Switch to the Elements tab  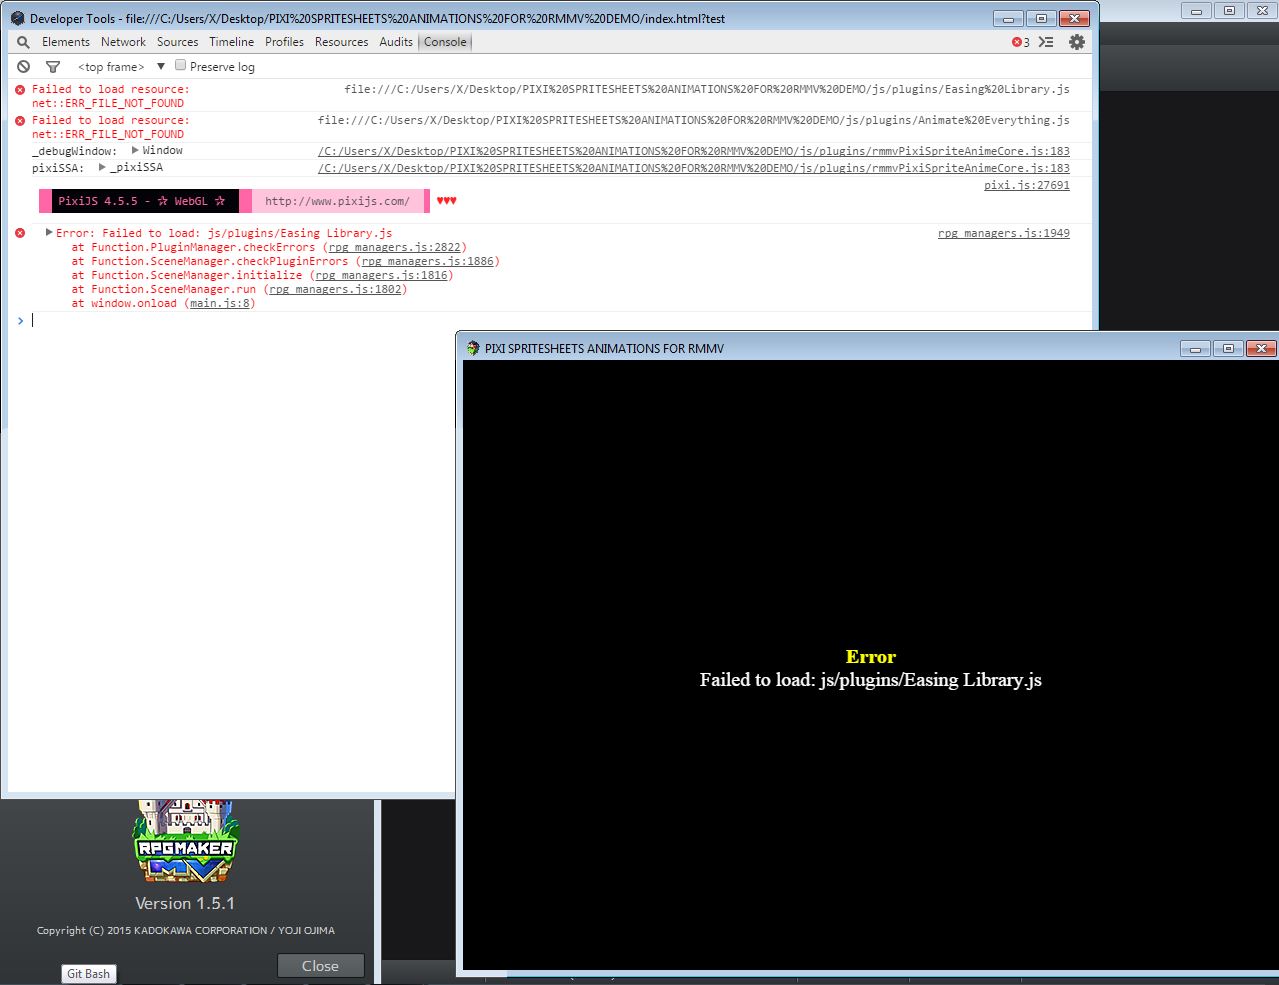point(66,42)
